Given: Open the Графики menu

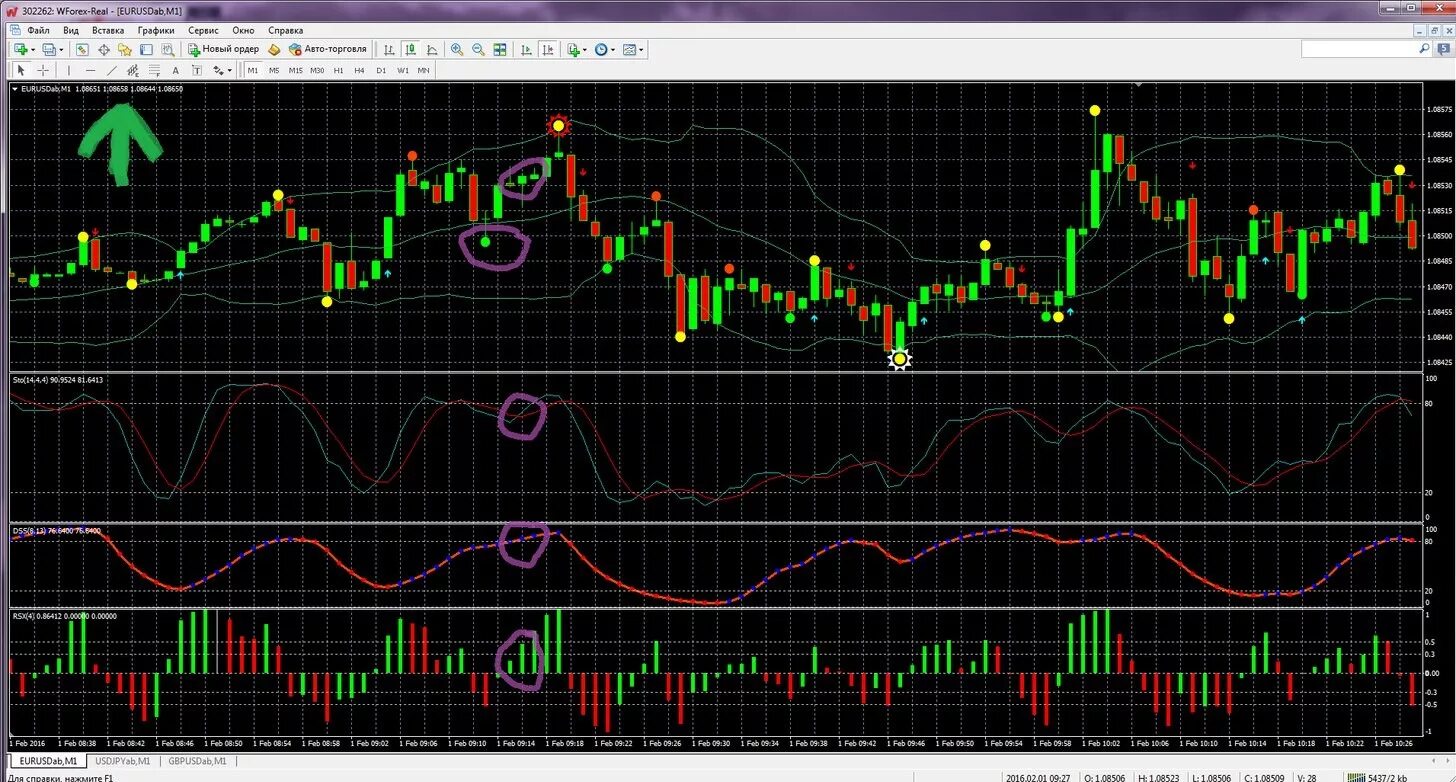Looking at the screenshot, I should coord(156,30).
